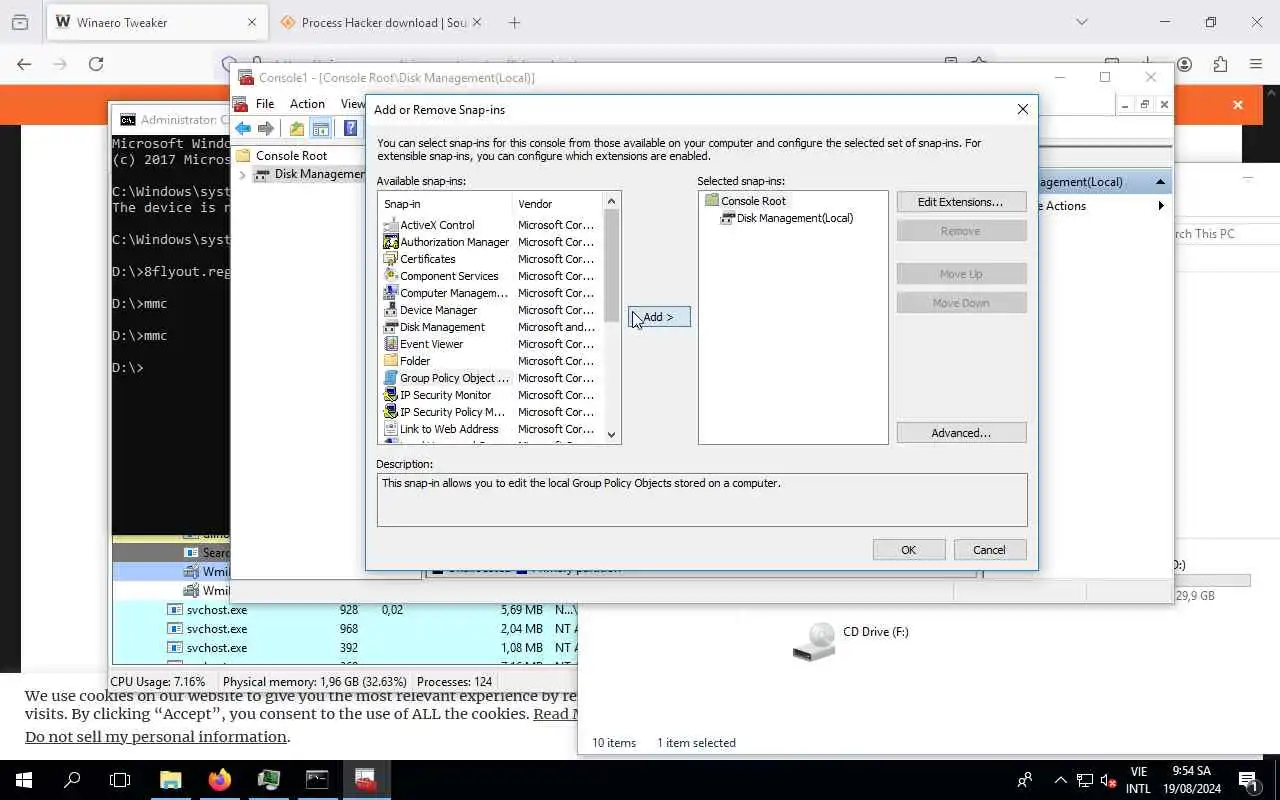Open File menu in MMC console

(x=265, y=104)
